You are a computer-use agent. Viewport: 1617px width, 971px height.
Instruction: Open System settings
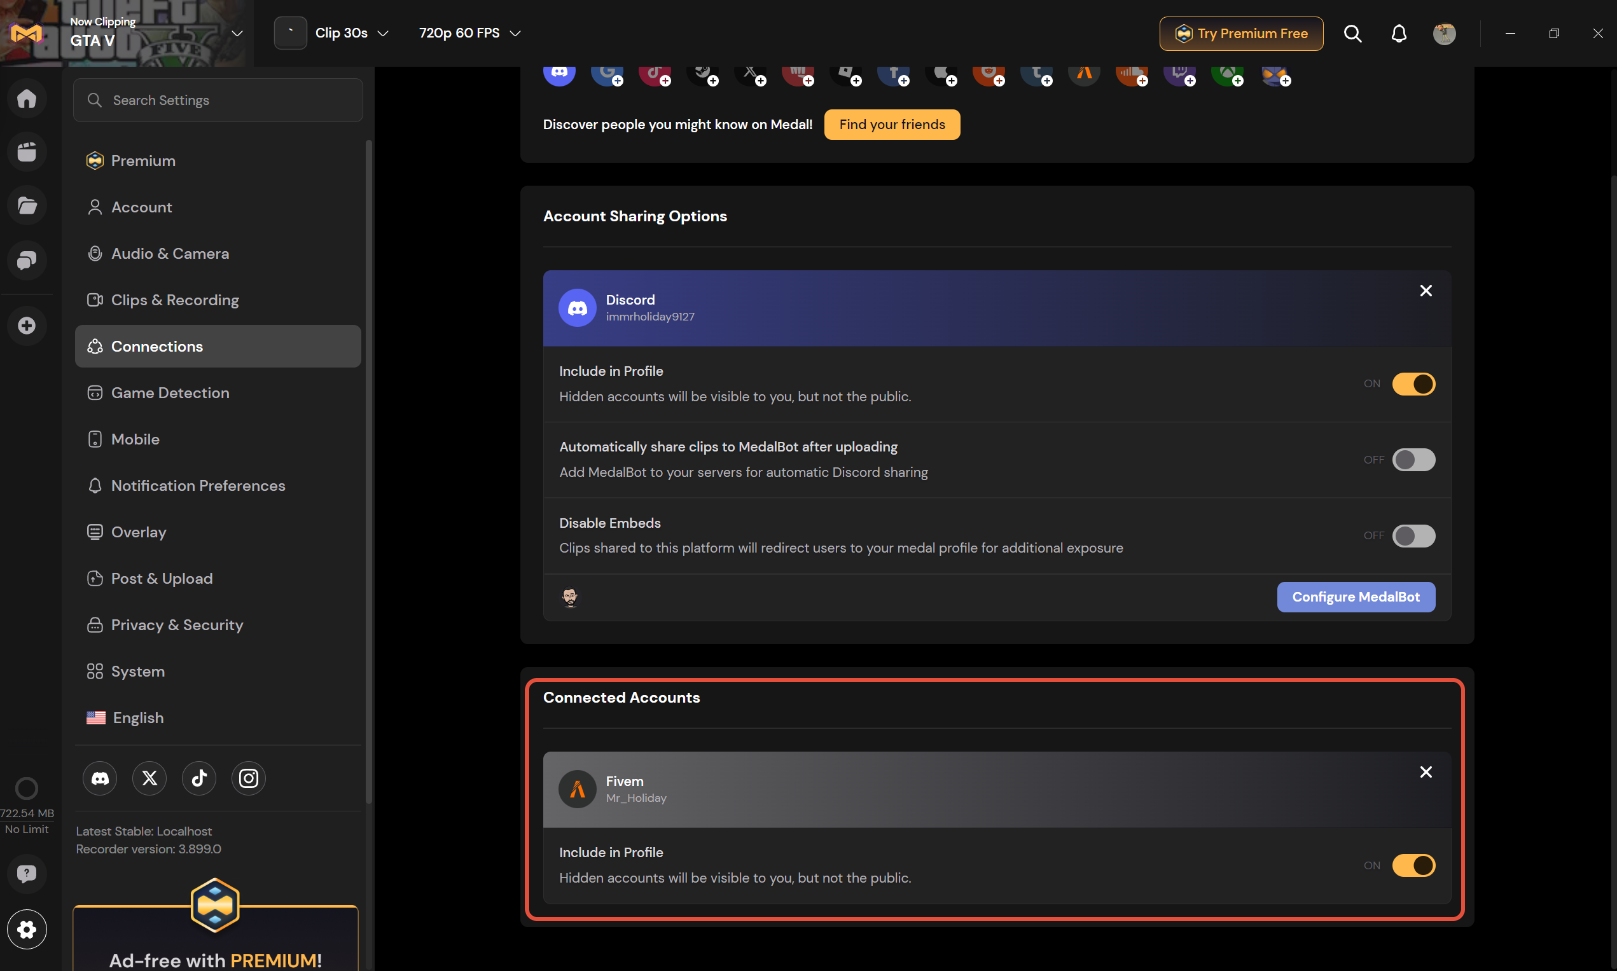[x=218, y=671]
